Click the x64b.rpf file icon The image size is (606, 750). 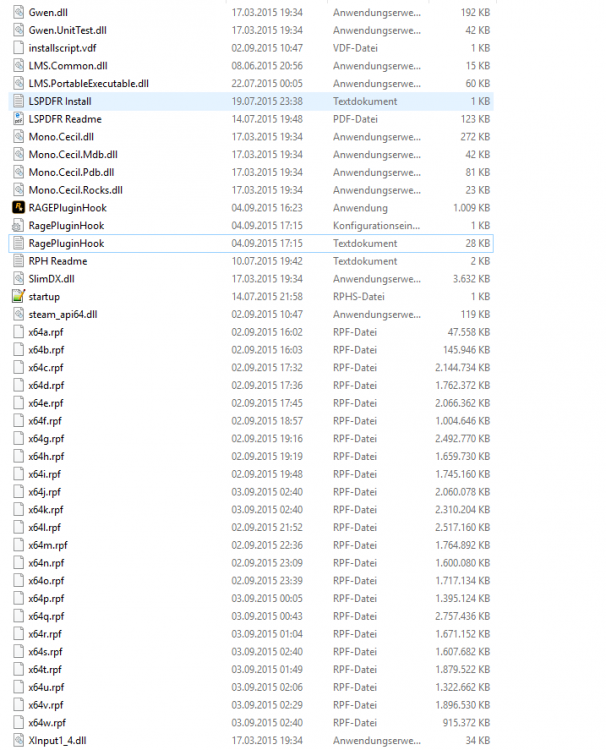tap(18, 350)
